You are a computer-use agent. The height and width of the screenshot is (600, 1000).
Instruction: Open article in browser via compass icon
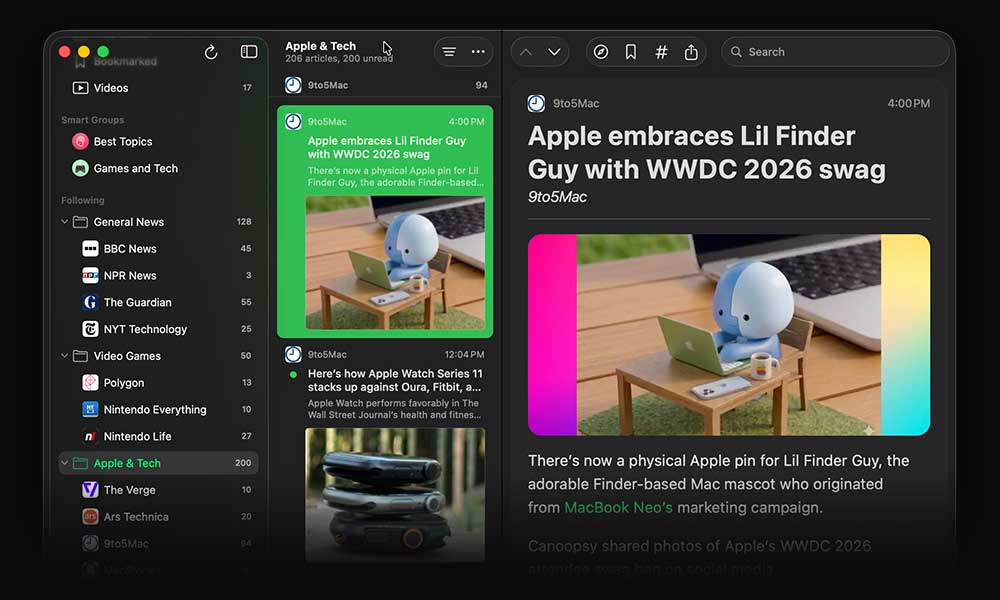click(x=601, y=52)
